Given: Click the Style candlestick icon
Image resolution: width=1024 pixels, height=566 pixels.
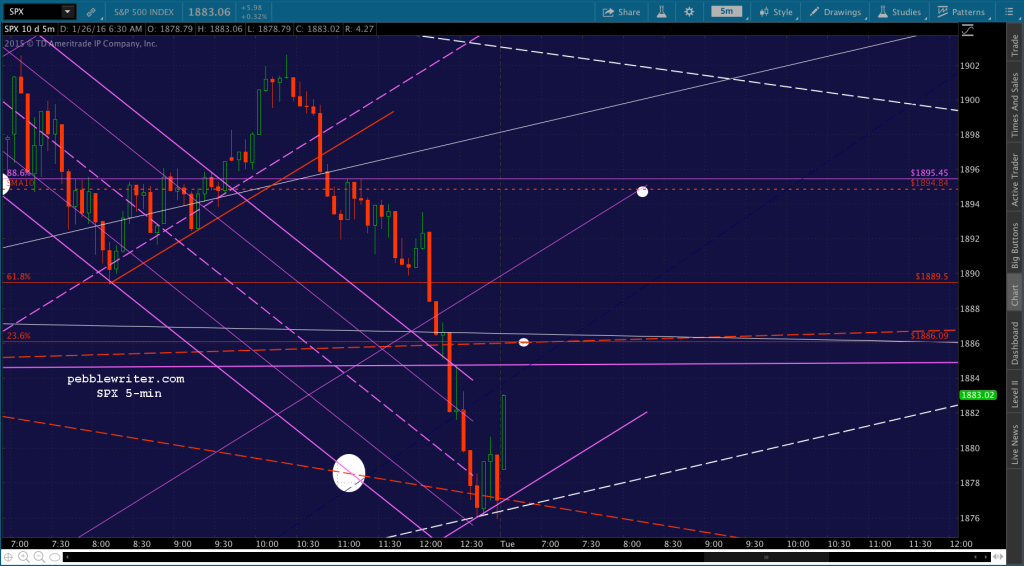Looking at the screenshot, I should tap(764, 12).
